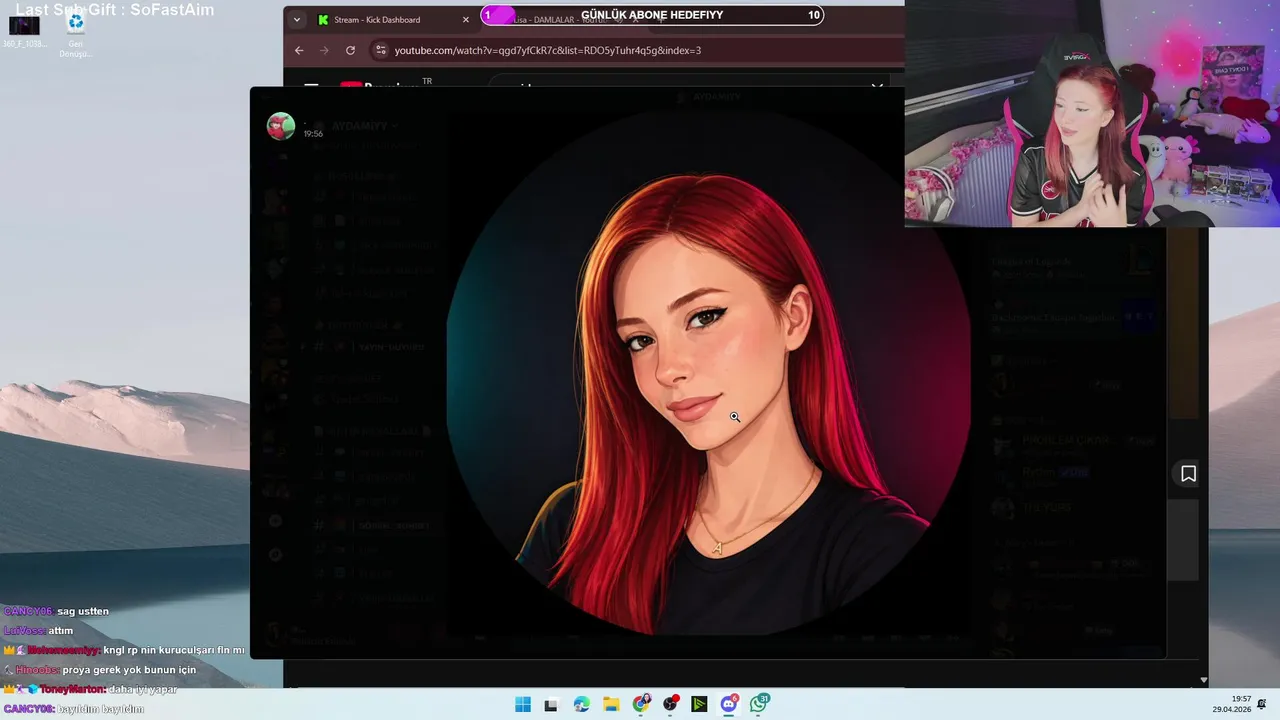Image resolution: width=1280 pixels, height=720 pixels.
Task: Click the browser scrollbar down arrow
Action: pyautogui.click(x=1203, y=680)
